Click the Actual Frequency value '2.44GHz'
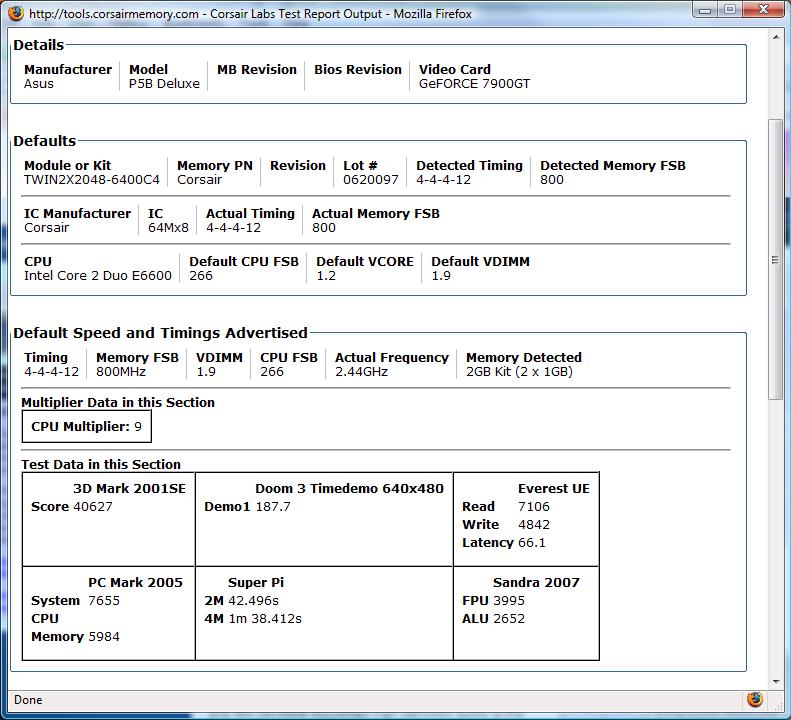The width and height of the screenshot is (791, 720). point(361,372)
